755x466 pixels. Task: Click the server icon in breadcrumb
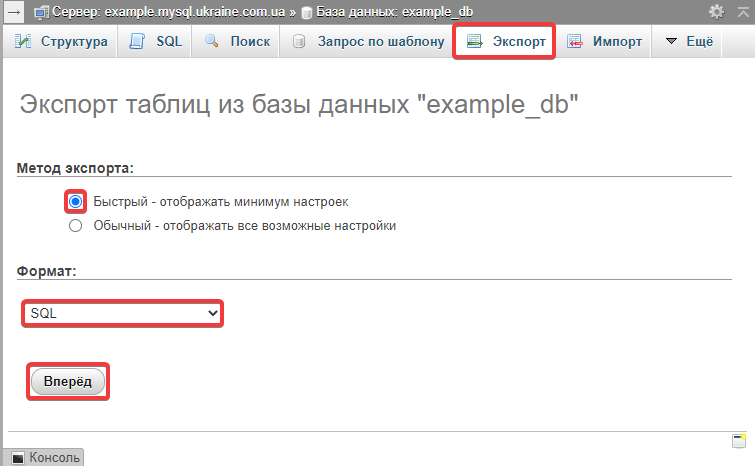[x=41, y=12]
